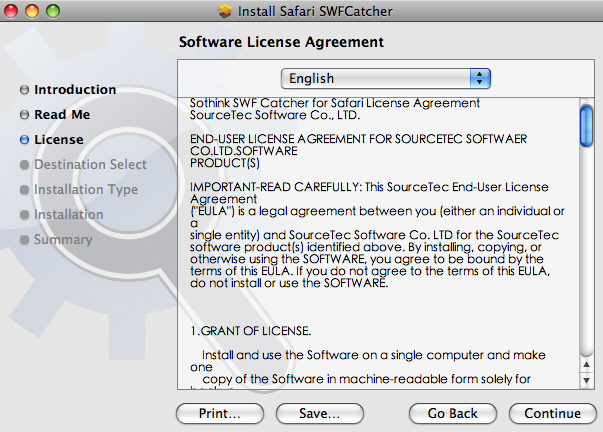This screenshot has width=603, height=432.
Task: Click the 'Install Safari SWFCatcher' window title
Action: pos(315,11)
